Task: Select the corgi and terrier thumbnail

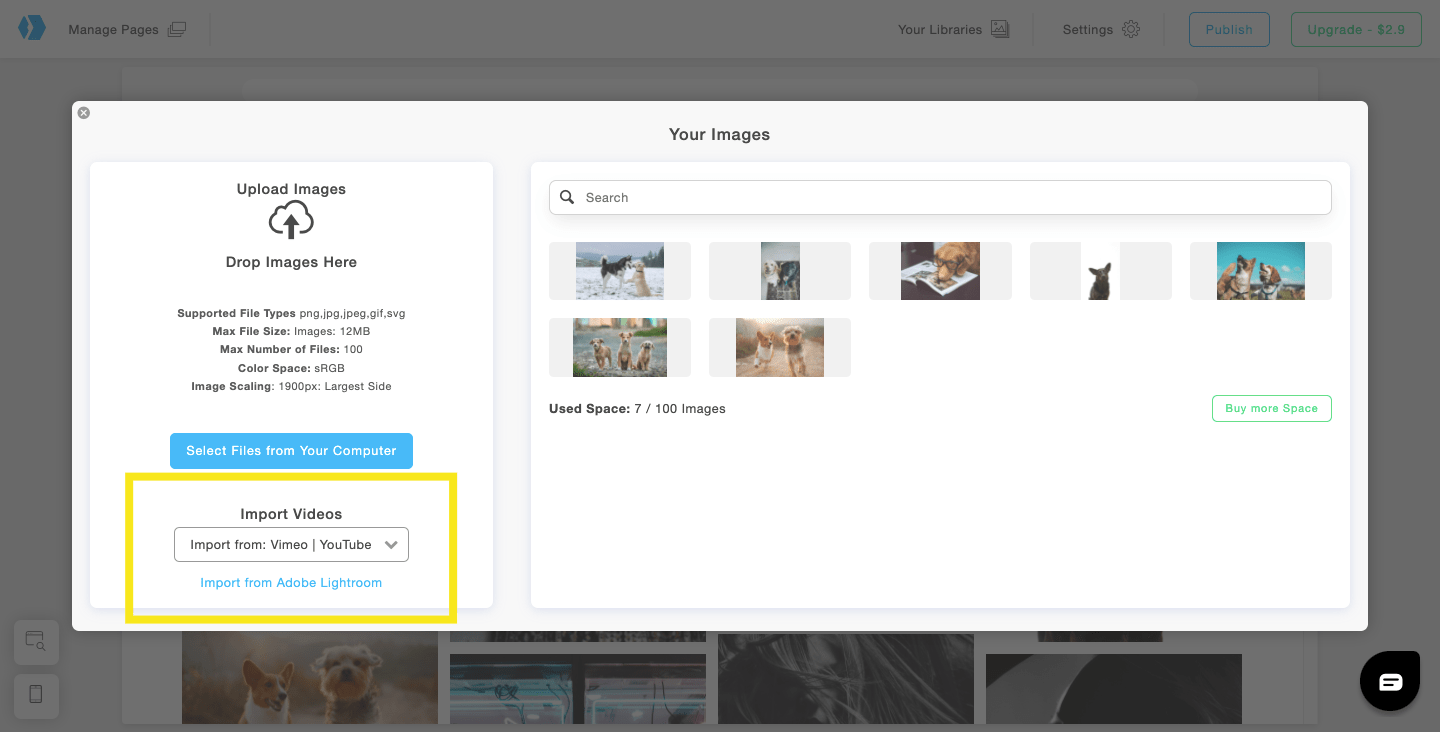Action: tap(780, 347)
